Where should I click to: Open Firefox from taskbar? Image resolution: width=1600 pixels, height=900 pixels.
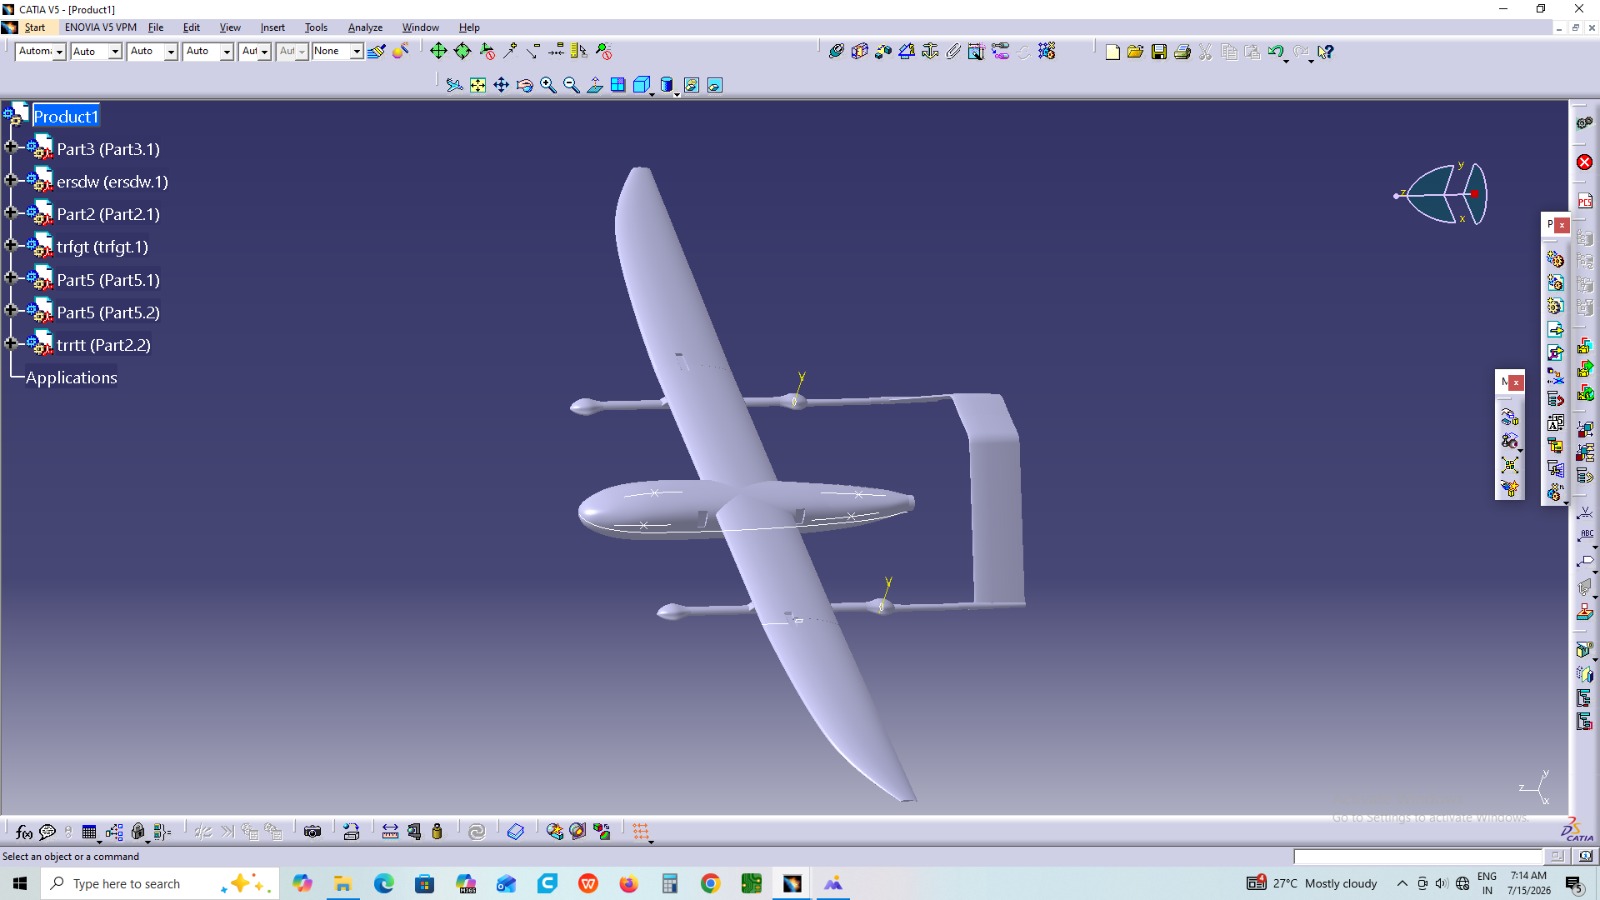pyautogui.click(x=628, y=883)
